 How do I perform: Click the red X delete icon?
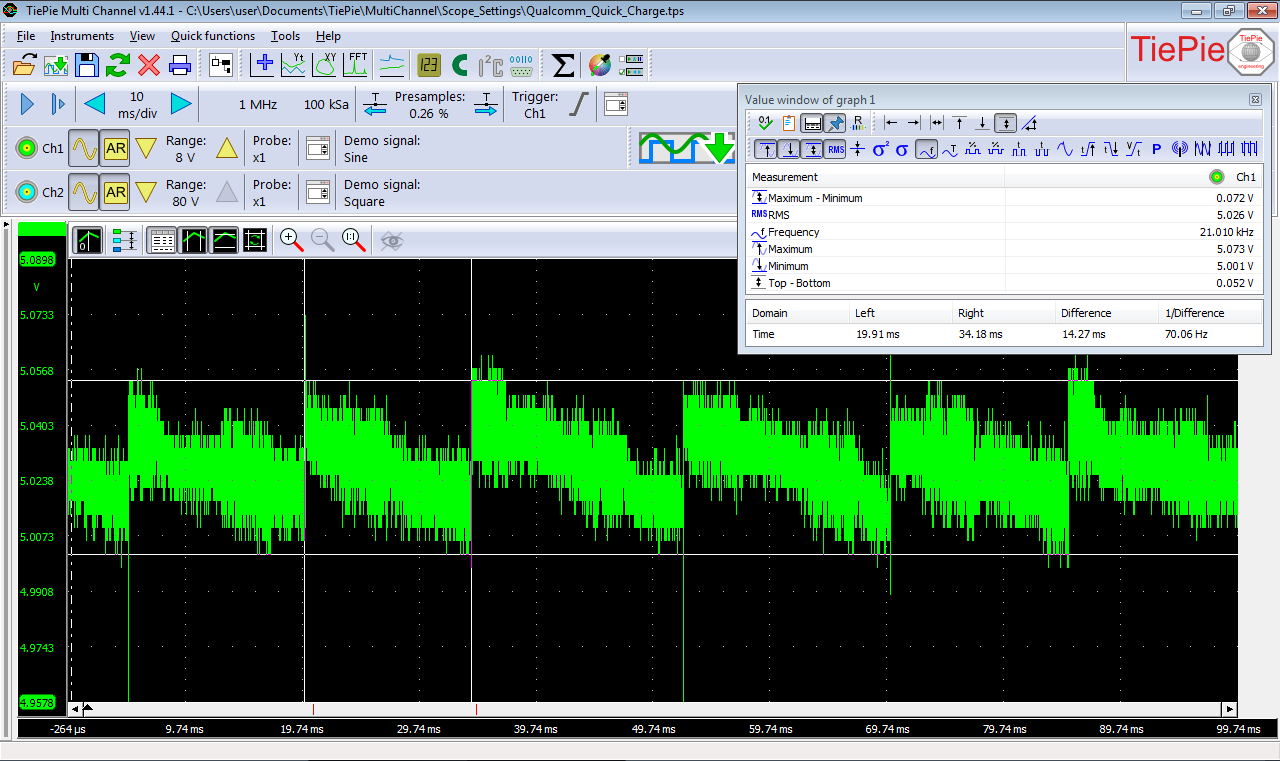click(x=149, y=65)
